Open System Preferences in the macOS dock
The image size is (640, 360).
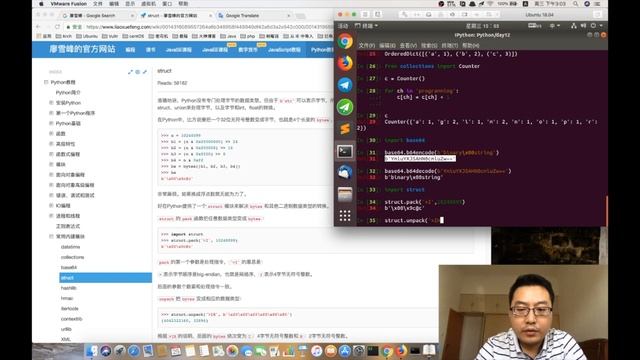coord(359,351)
